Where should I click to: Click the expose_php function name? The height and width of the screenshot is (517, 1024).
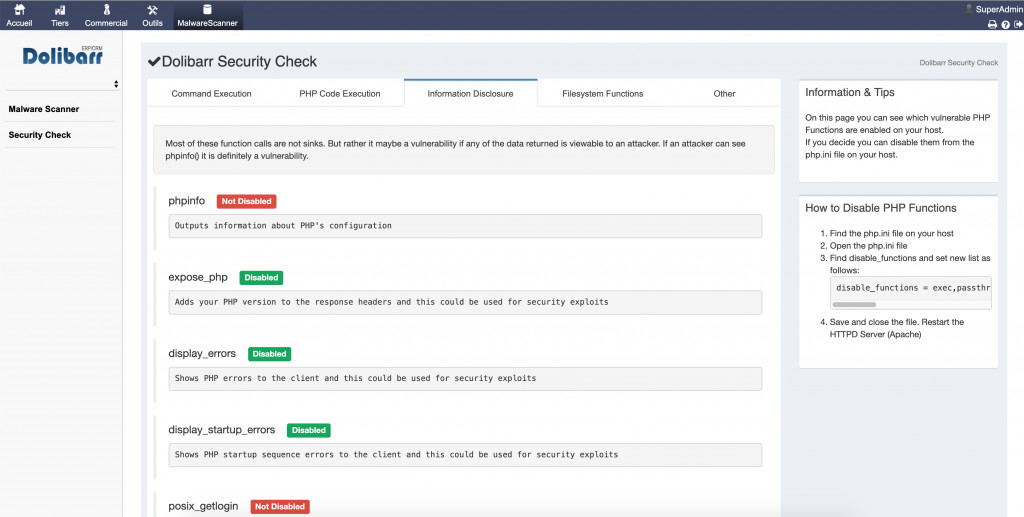[198, 277]
